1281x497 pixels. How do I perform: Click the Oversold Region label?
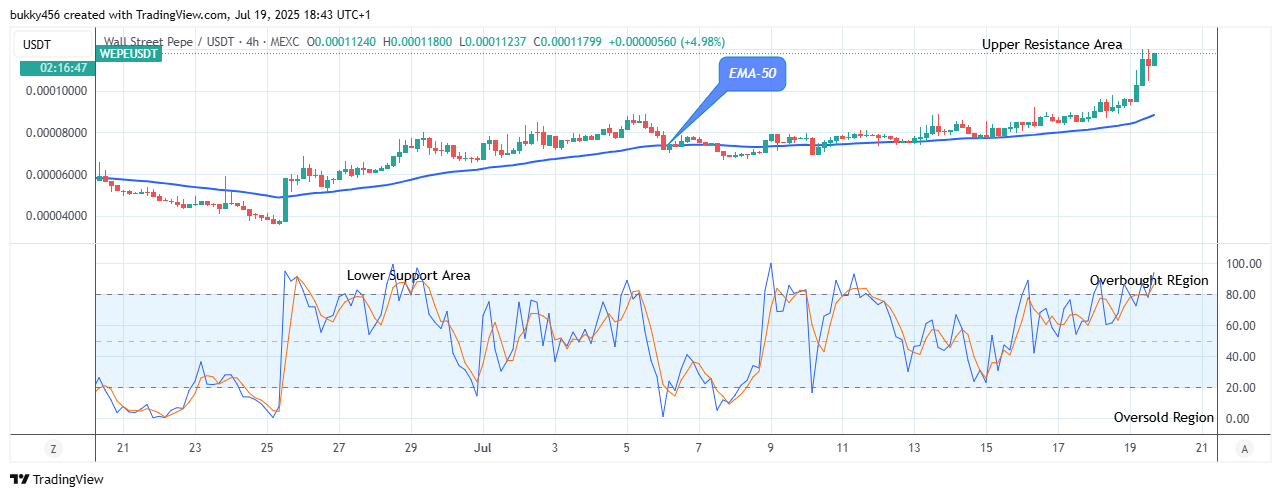point(1164,418)
